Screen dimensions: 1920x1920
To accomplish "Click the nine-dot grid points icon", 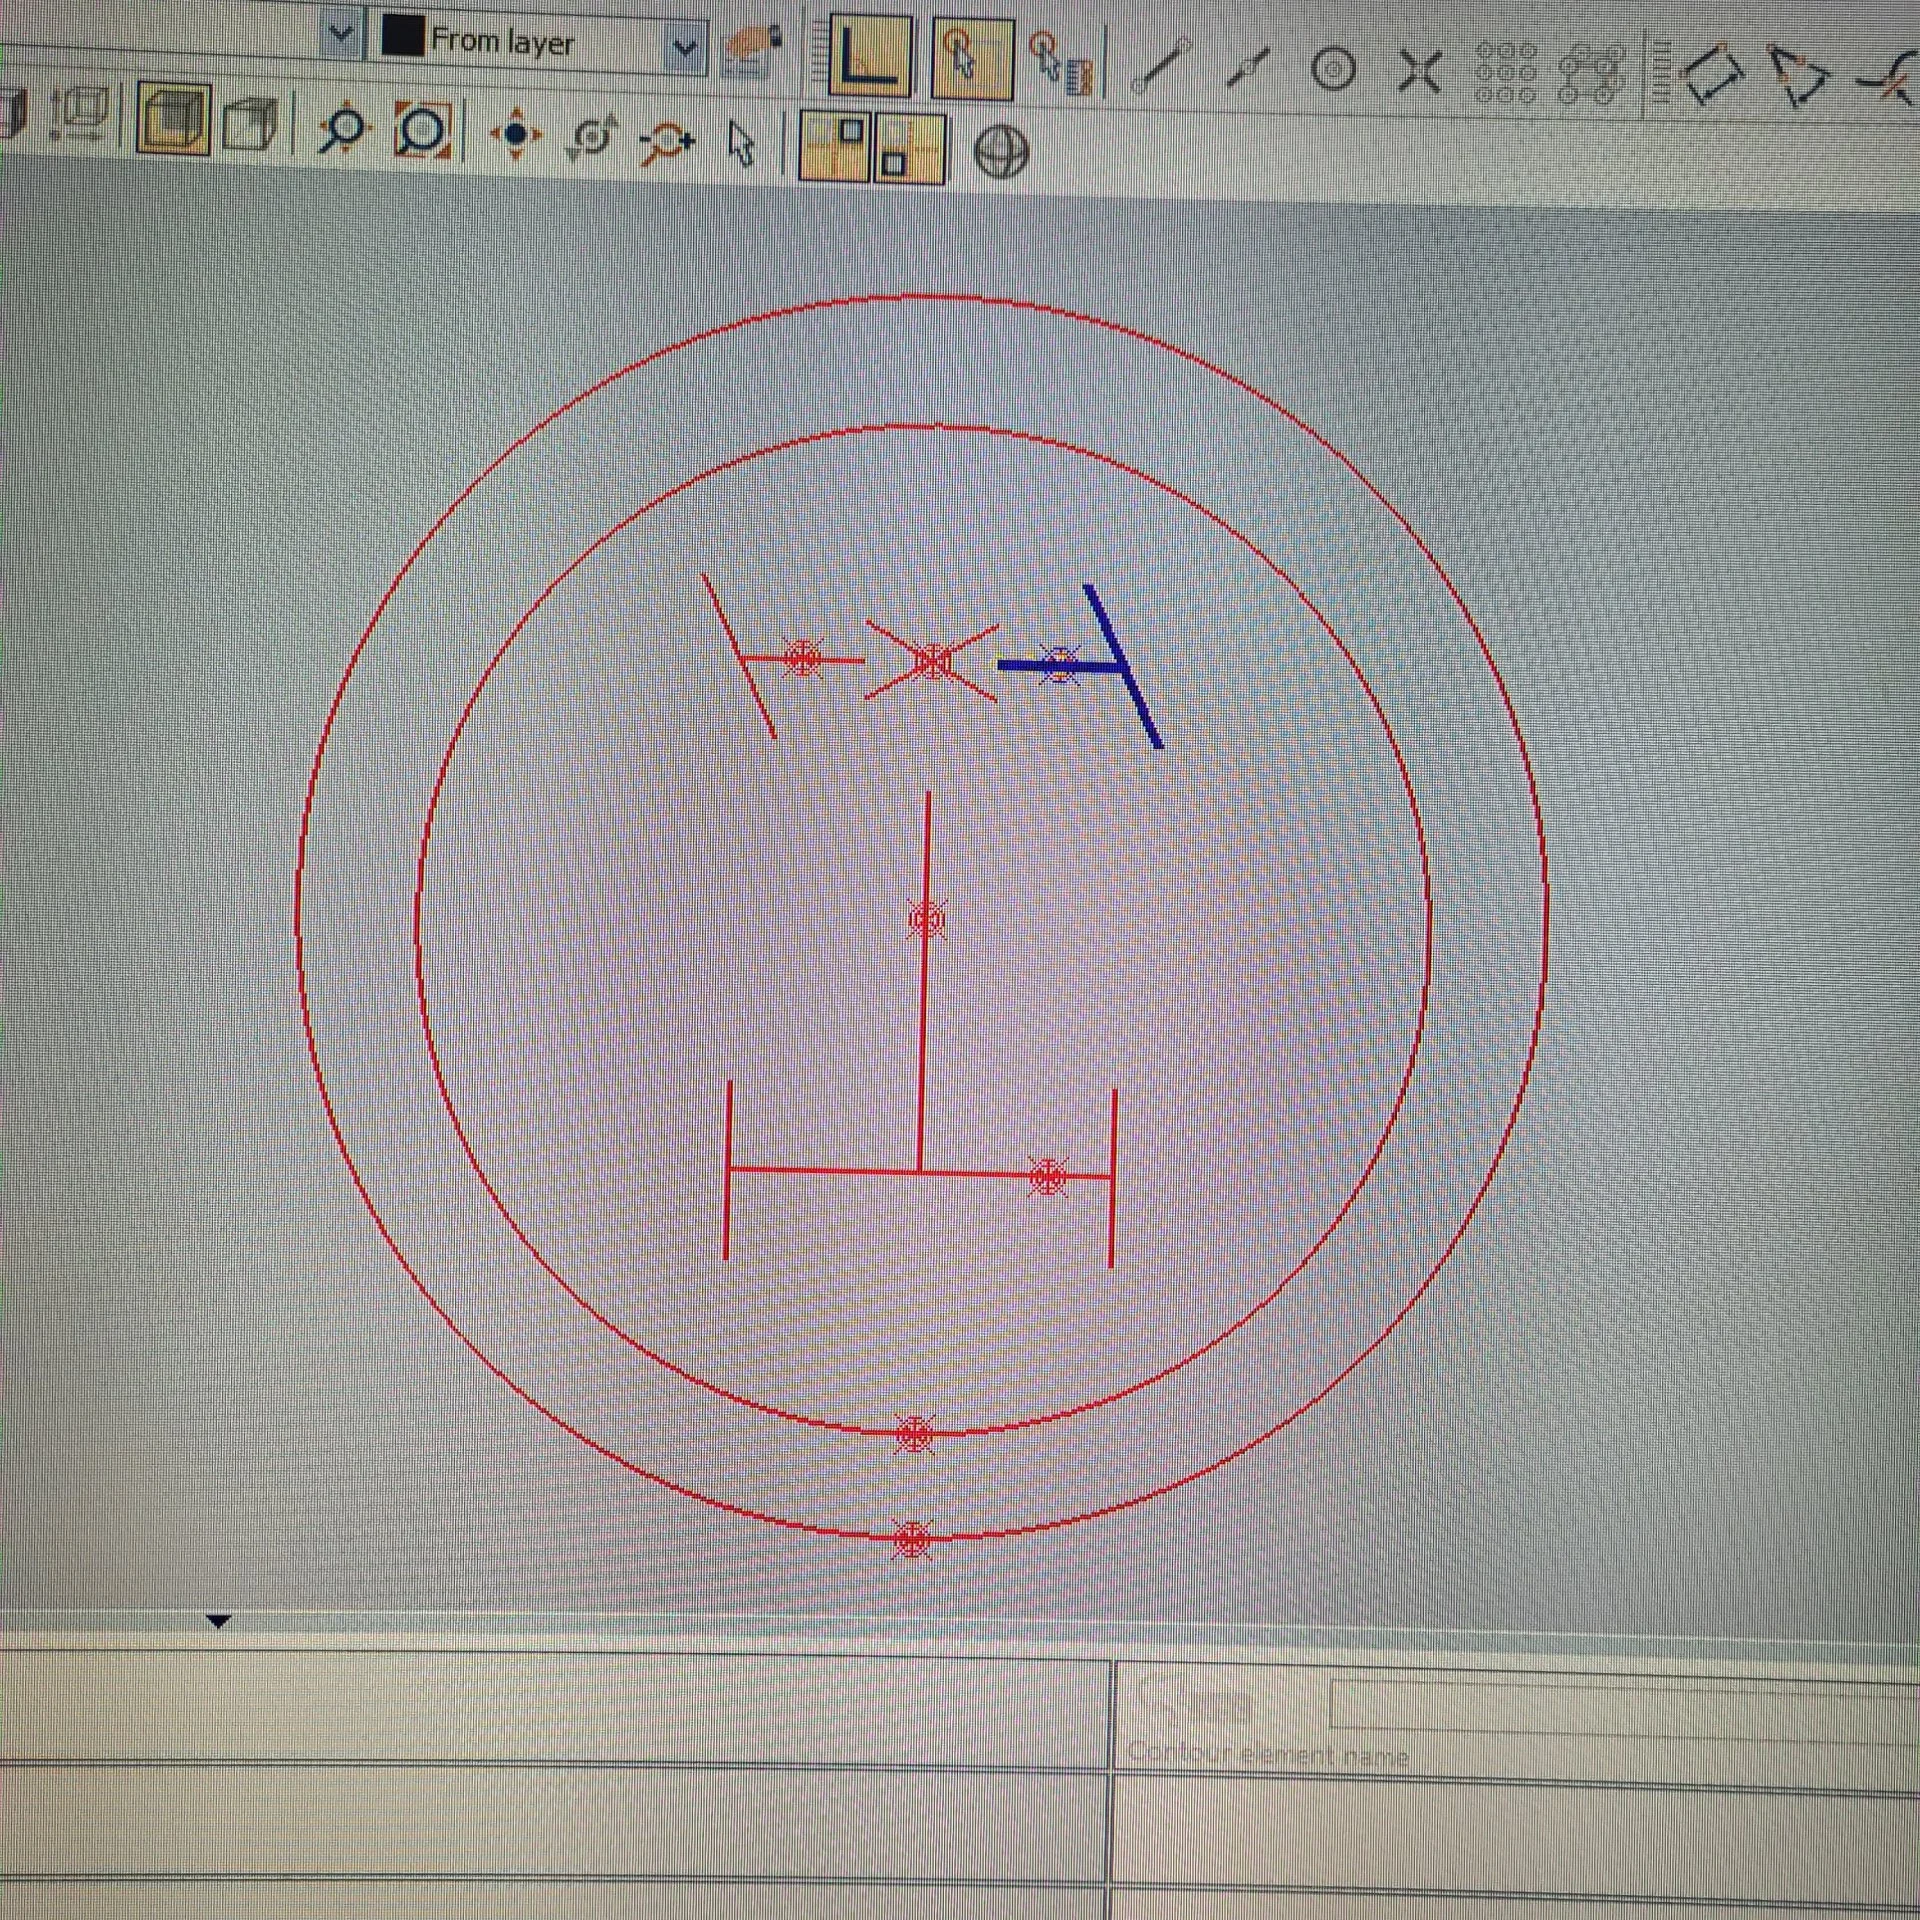I will coord(1505,73).
